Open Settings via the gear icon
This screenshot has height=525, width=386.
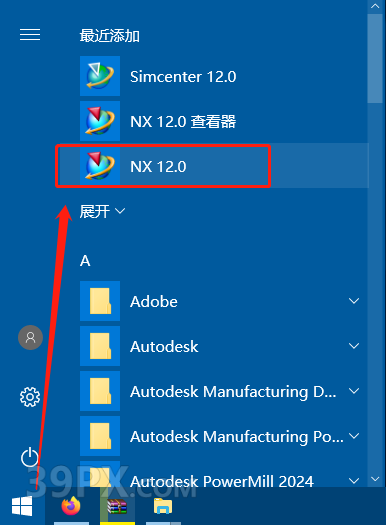(30, 397)
